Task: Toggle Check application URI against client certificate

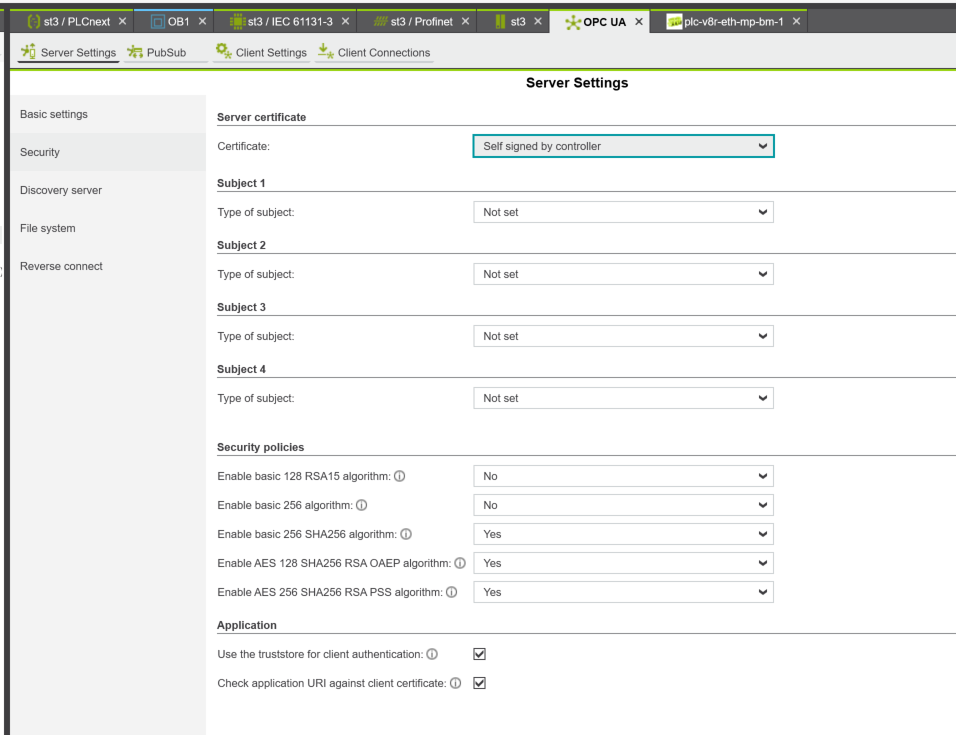Action: 479,684
